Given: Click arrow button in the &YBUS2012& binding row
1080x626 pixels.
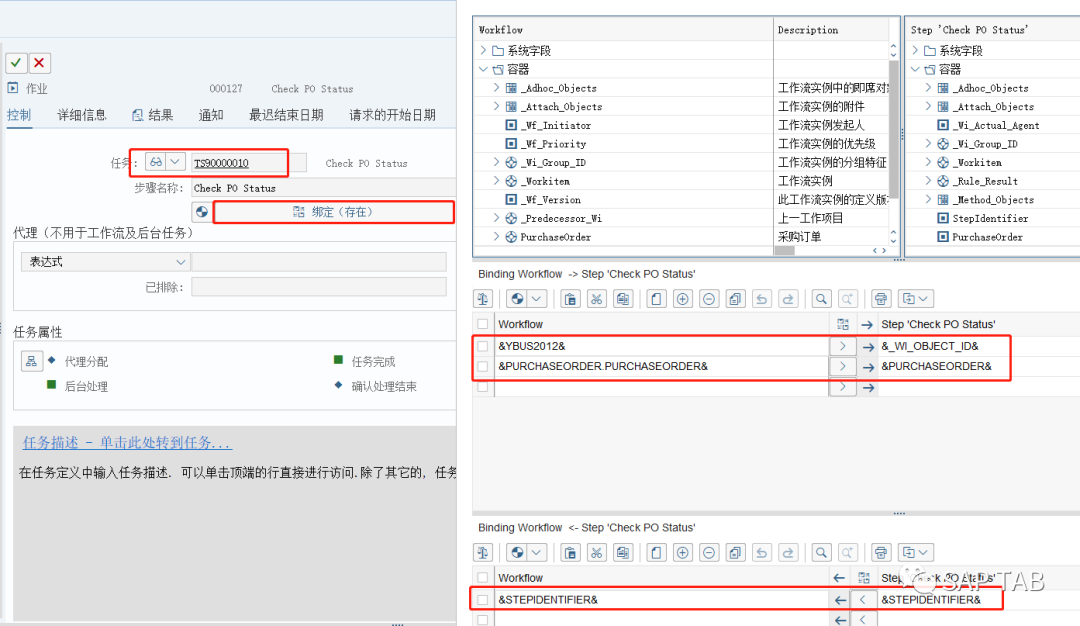Looking at the screenshot, I should pos(842,346).
